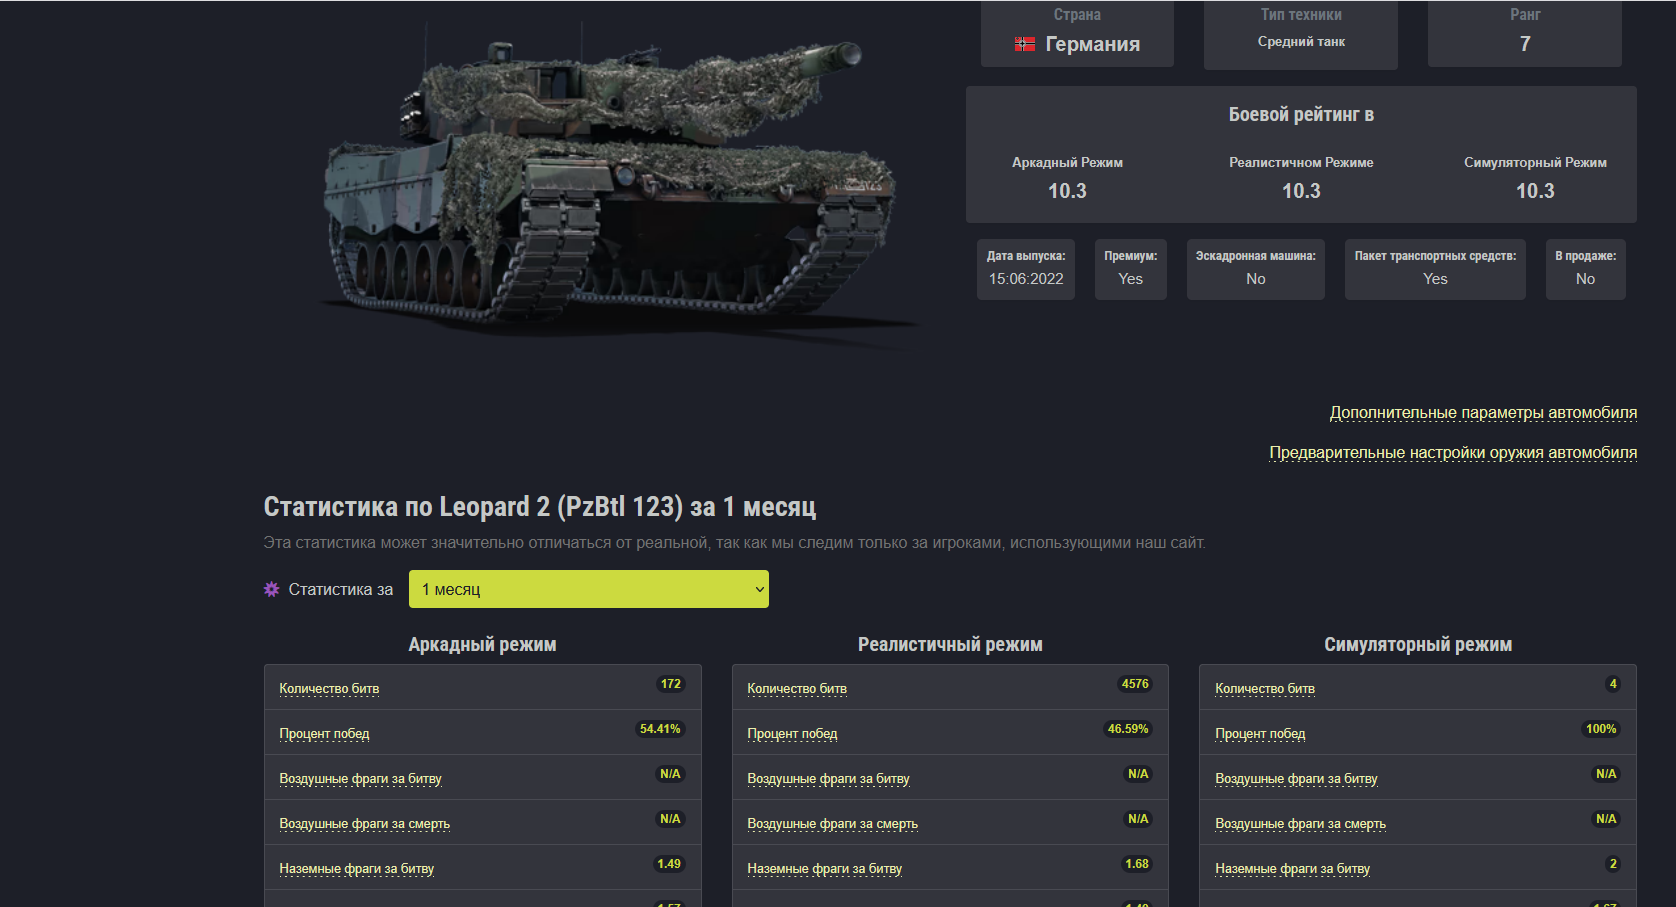Open Предварительные настройки оружия автомобиля link
Image resolution: width=1676 pixels, height=907 pixels.
(x=1453, y=453)
